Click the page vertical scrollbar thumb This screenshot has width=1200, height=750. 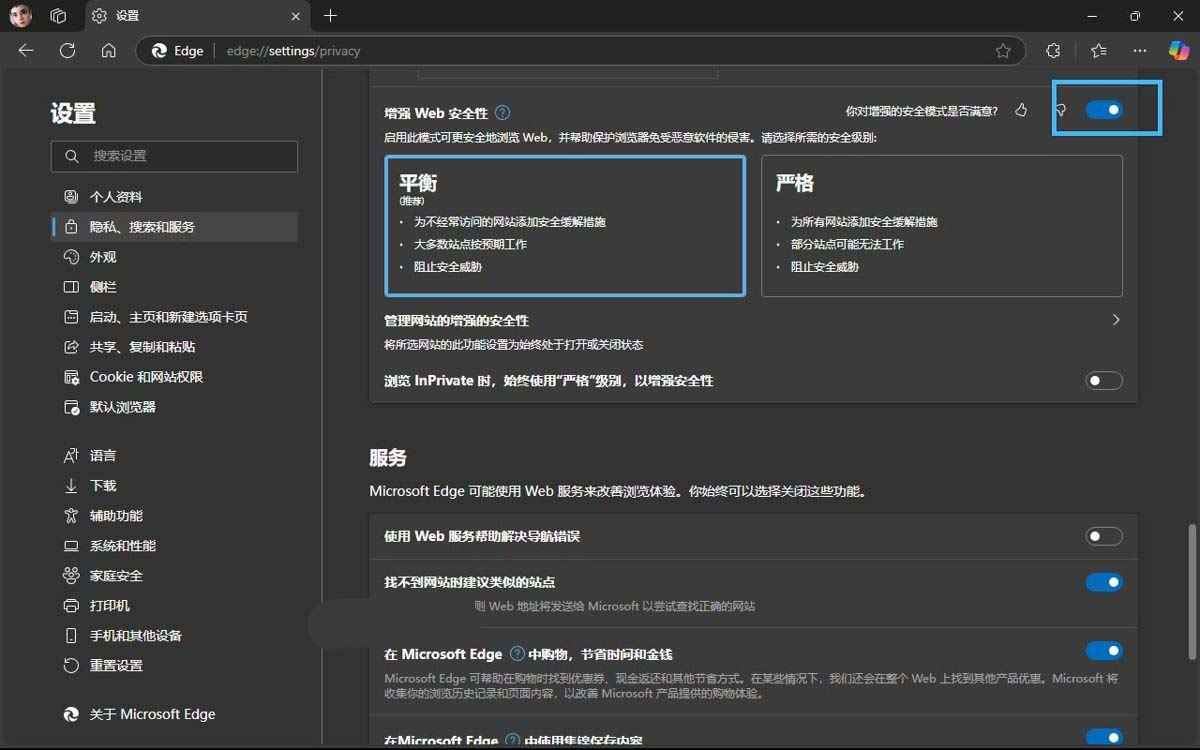[x=1191, y=590]
